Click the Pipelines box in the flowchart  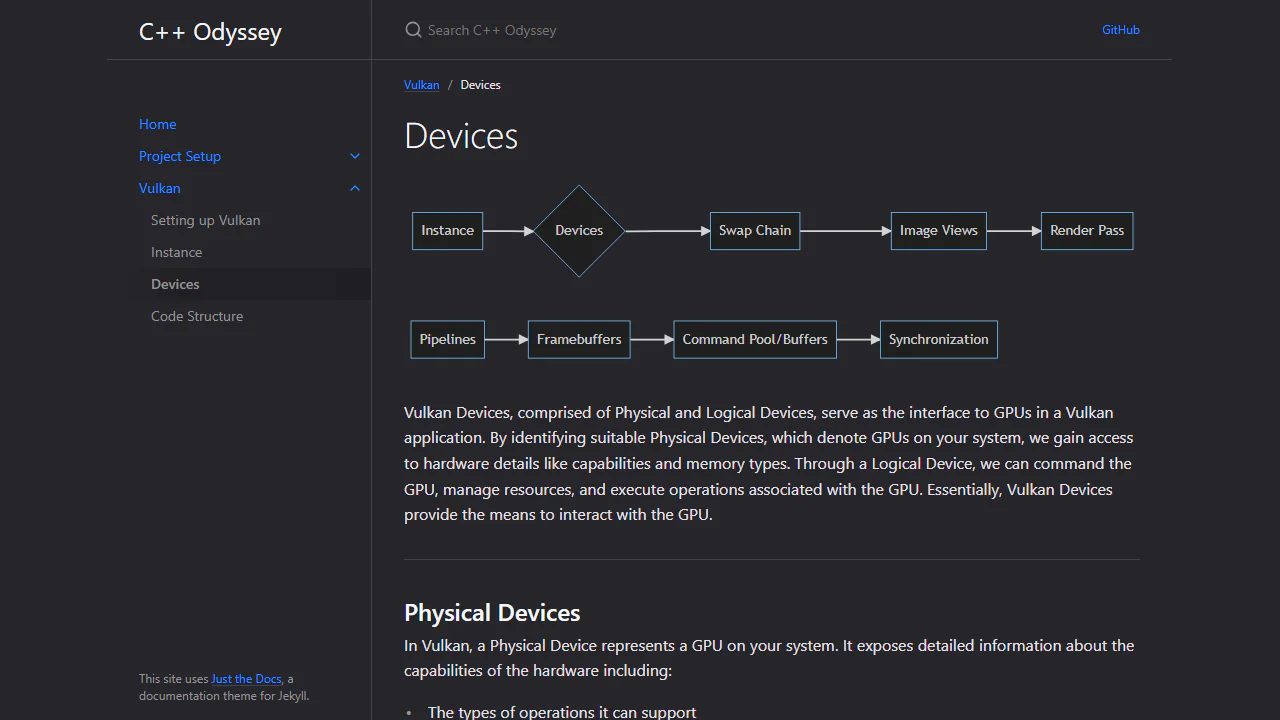(447, 339)
